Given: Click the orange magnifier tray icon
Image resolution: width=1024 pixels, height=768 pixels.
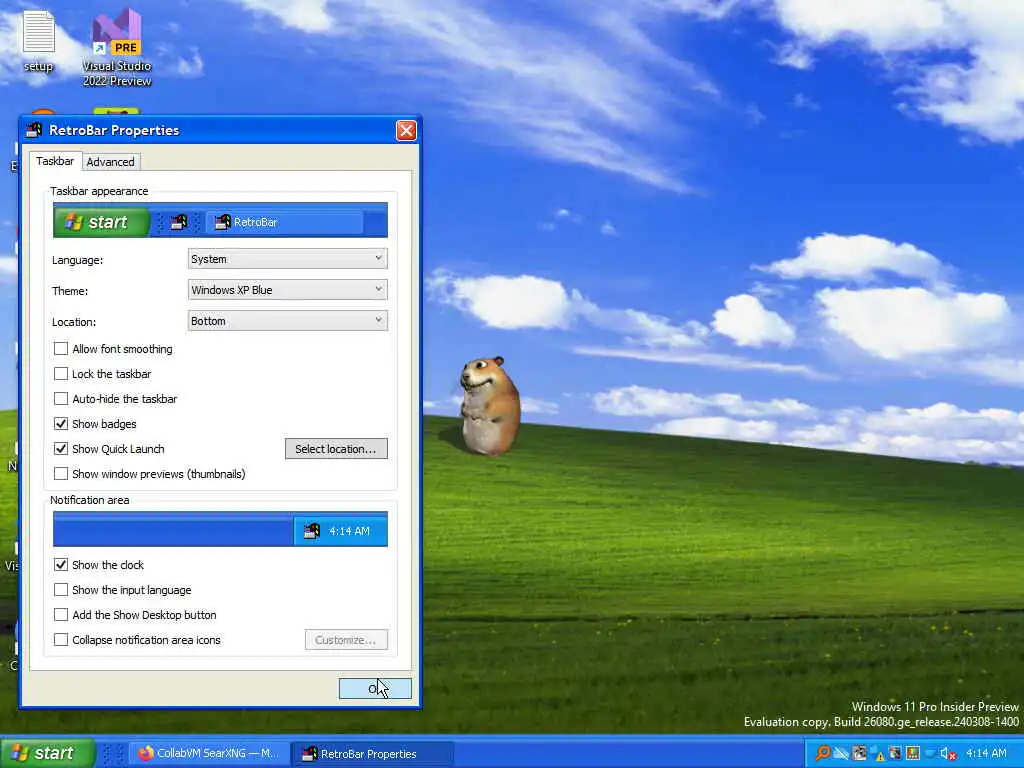Looking at the screenshot, I should tap(823, 753).
